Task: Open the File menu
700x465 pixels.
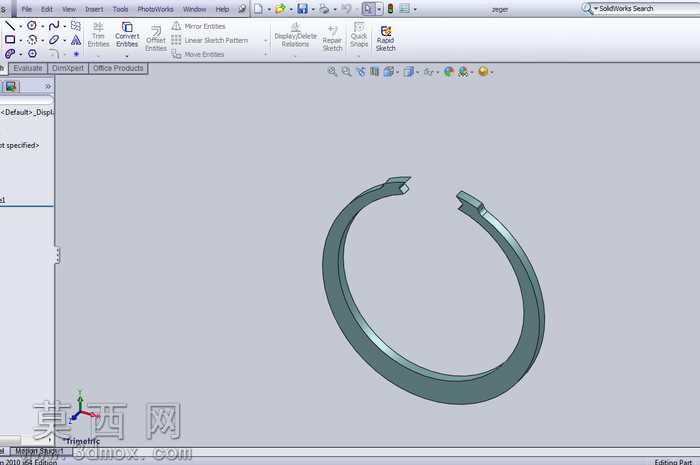Action: click(26, 9)
